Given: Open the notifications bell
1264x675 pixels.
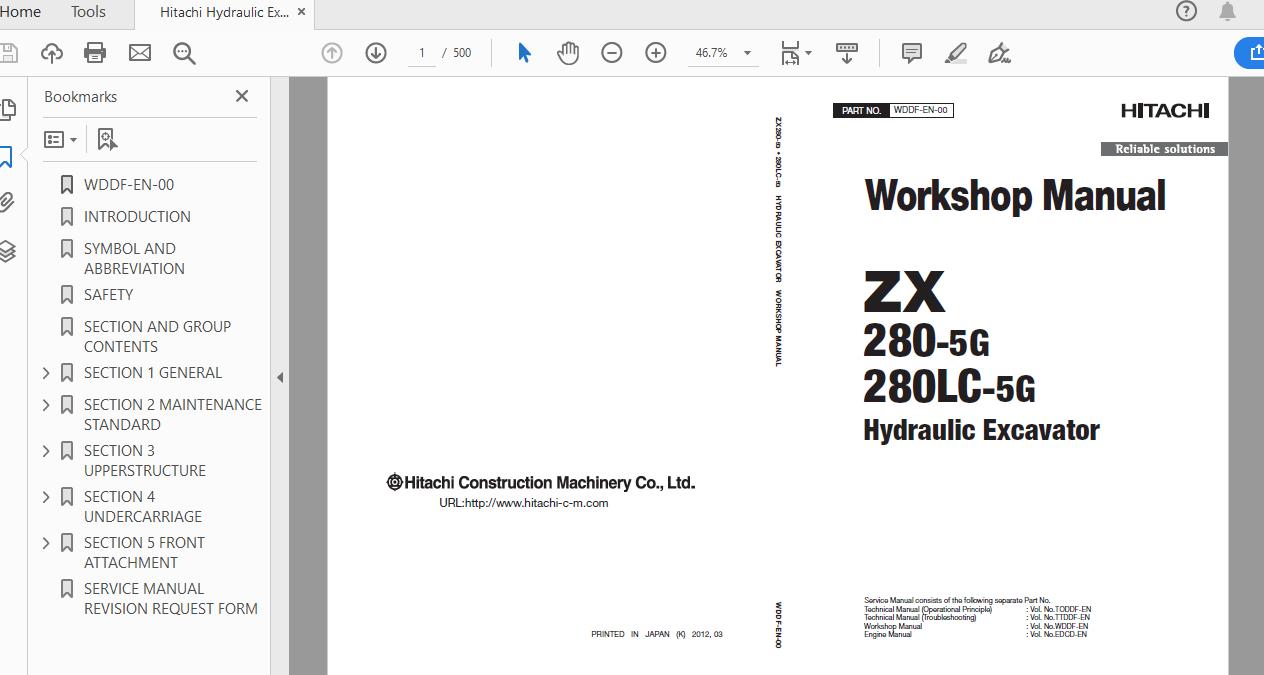Looking at the screenshot, I should pos(1227,12).
